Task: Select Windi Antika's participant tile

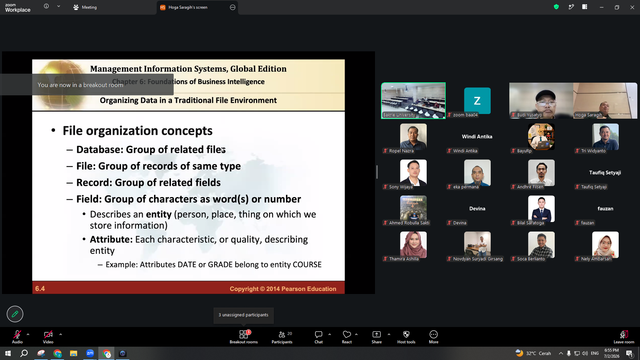Action: click(477, 137)
